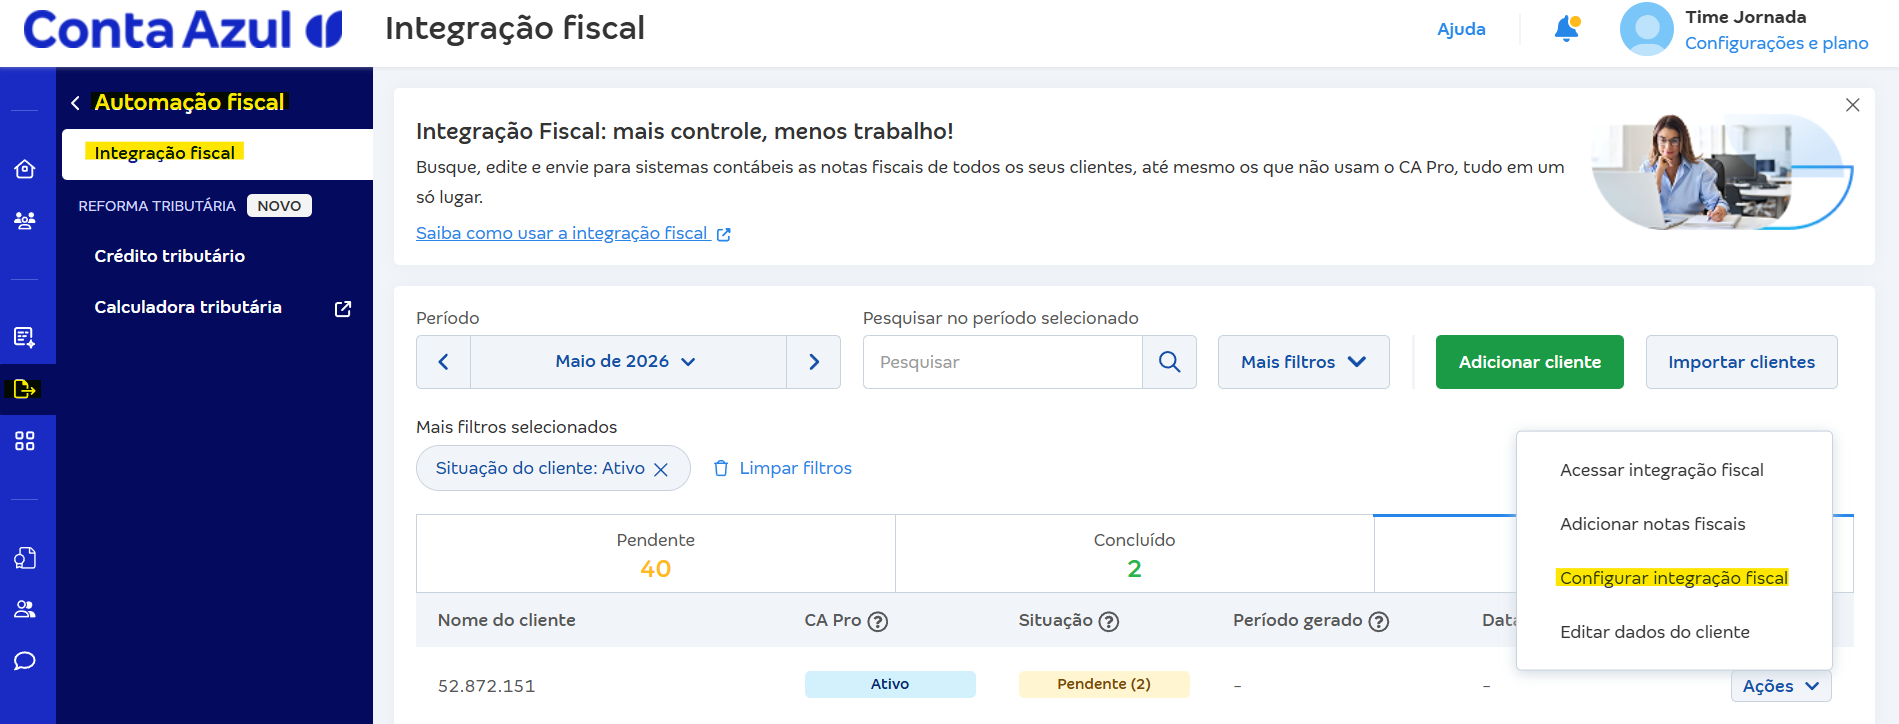Open Crédito tributário in the side menu
Screen dimensions: 1899x724
pos(169,256)
